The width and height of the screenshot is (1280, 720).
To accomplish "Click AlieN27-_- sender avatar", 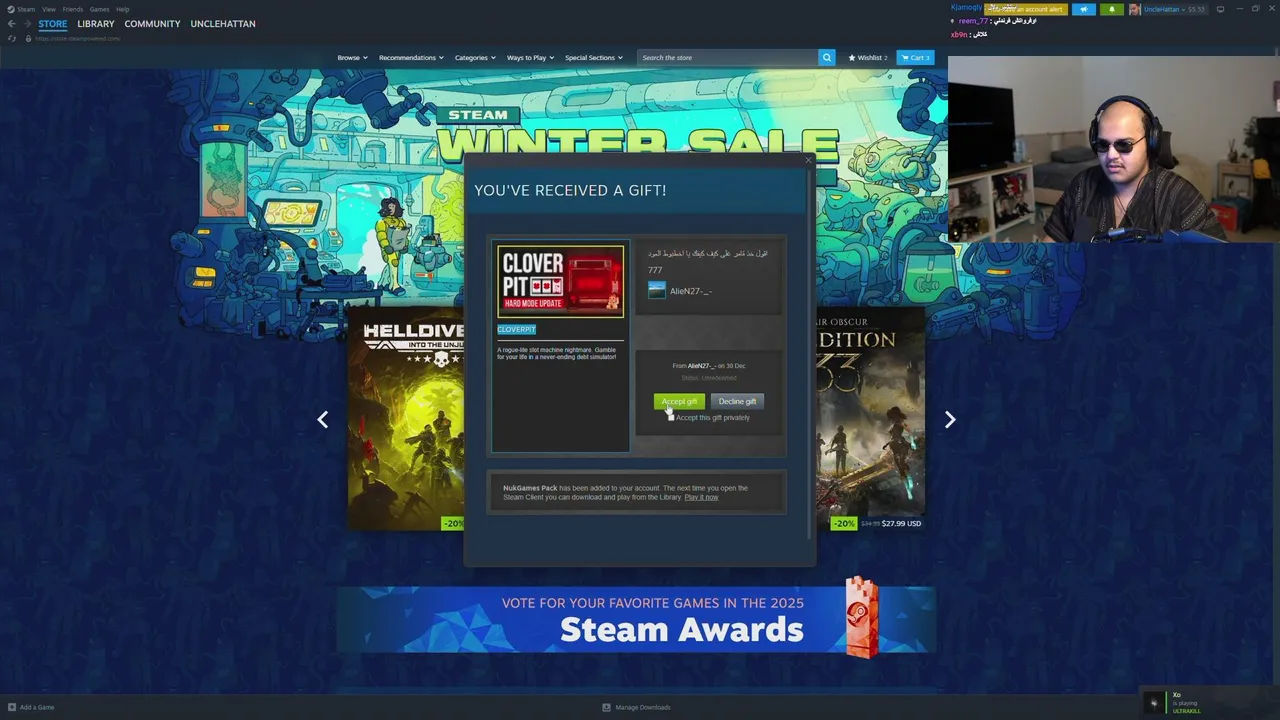I will coord(657,290).
